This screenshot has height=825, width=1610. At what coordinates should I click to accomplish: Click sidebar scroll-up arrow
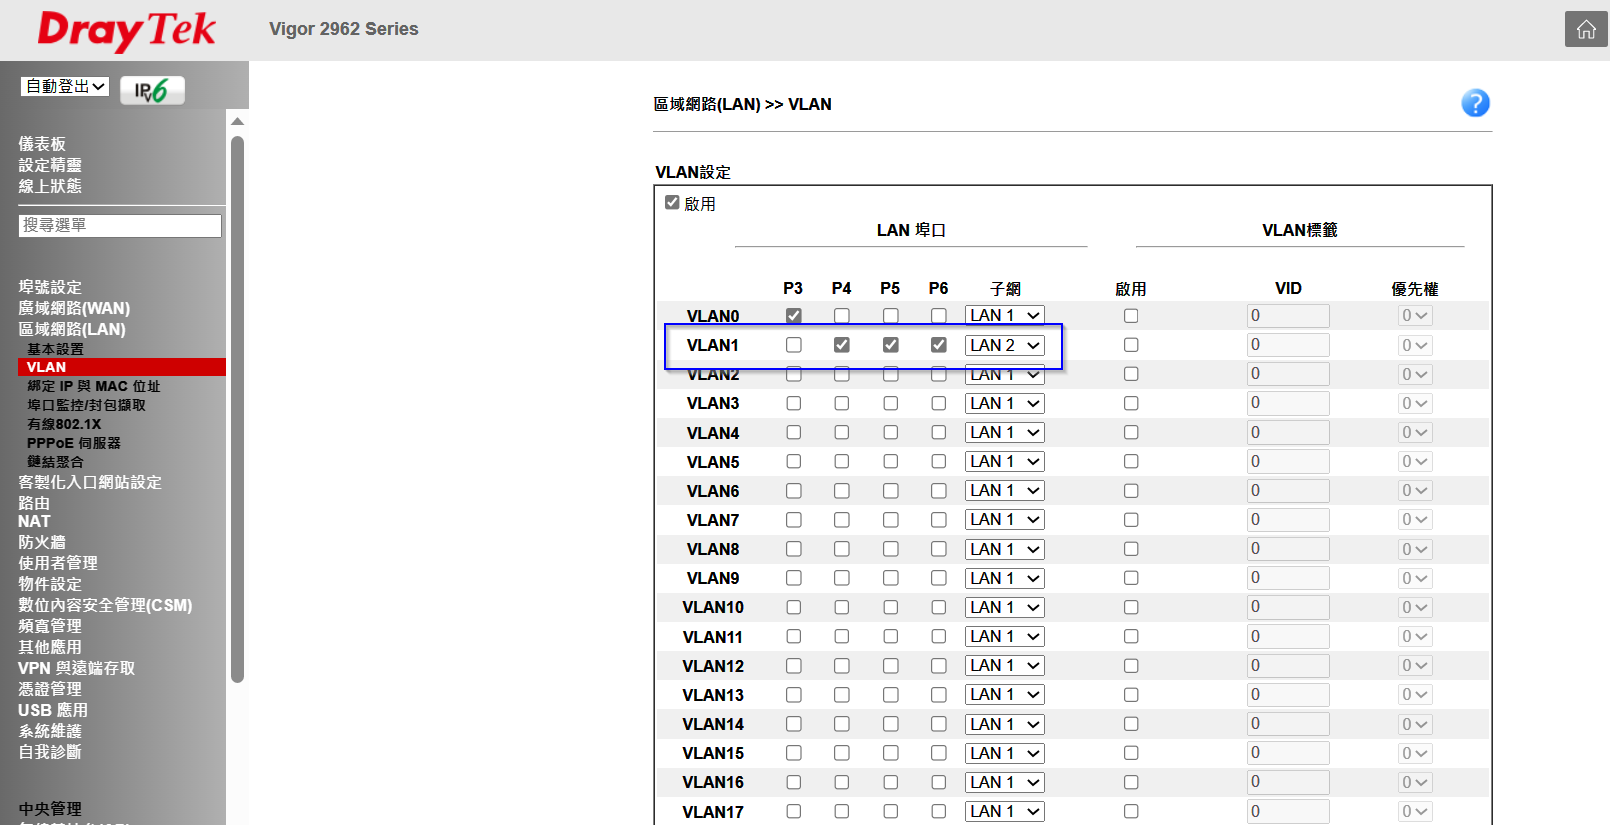pyautogui.click(x=237, y=121)
